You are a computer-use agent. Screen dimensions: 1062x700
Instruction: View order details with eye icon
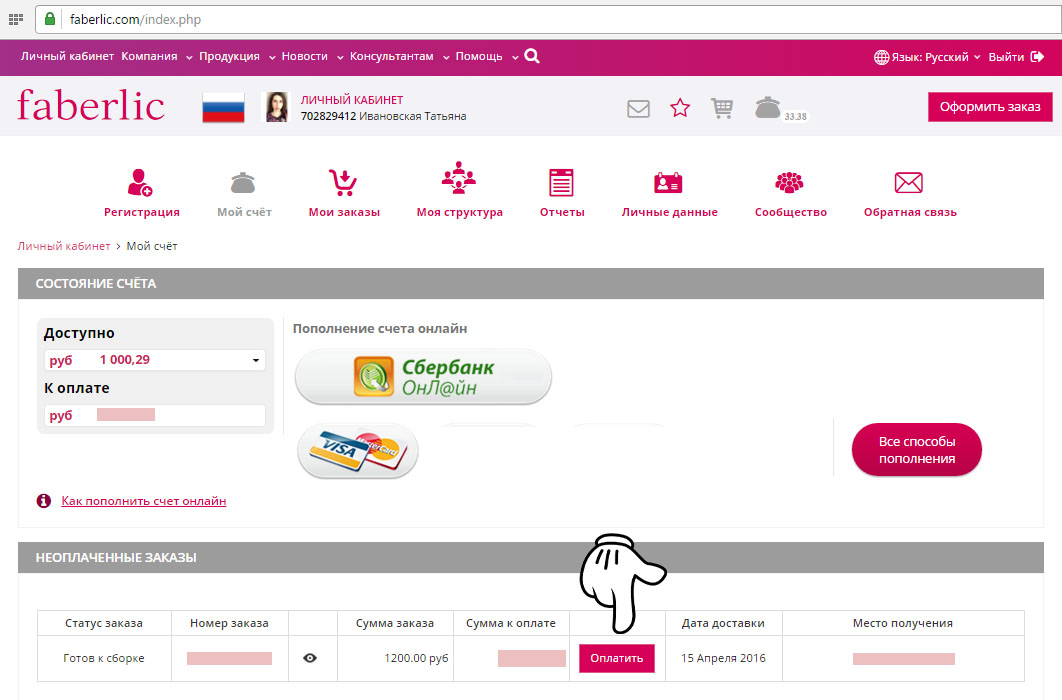pyautogui.click(x=310, y=658)
